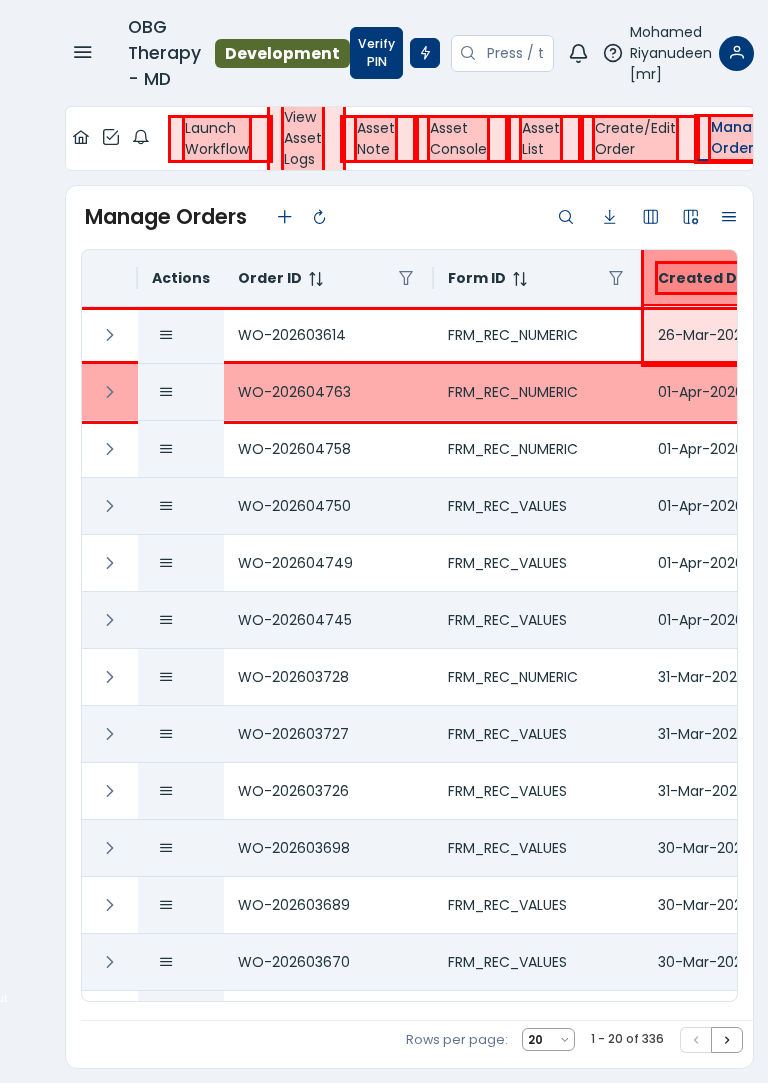Expand row for order WO-202604750
This screenshot has width=768, height=1083.
[110, 506]
